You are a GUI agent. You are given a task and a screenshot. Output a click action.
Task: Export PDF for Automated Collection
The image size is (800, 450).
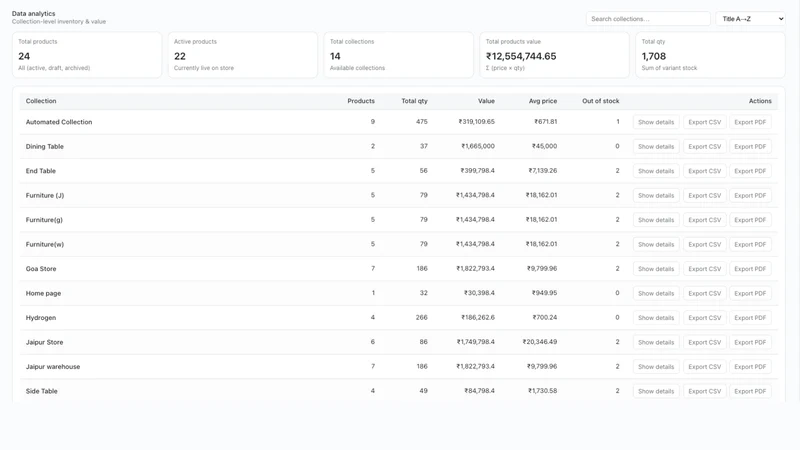pyautogui.click(x=750, y=122)
